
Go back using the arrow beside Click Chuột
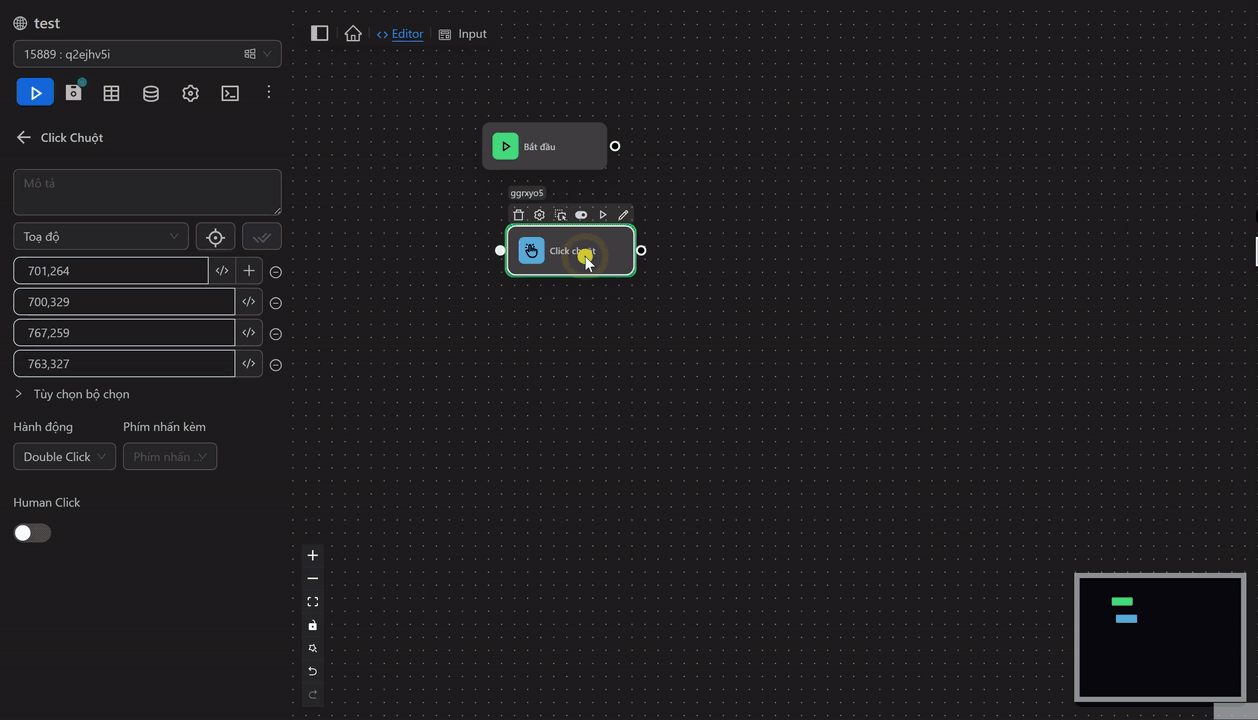coord(24,138)
